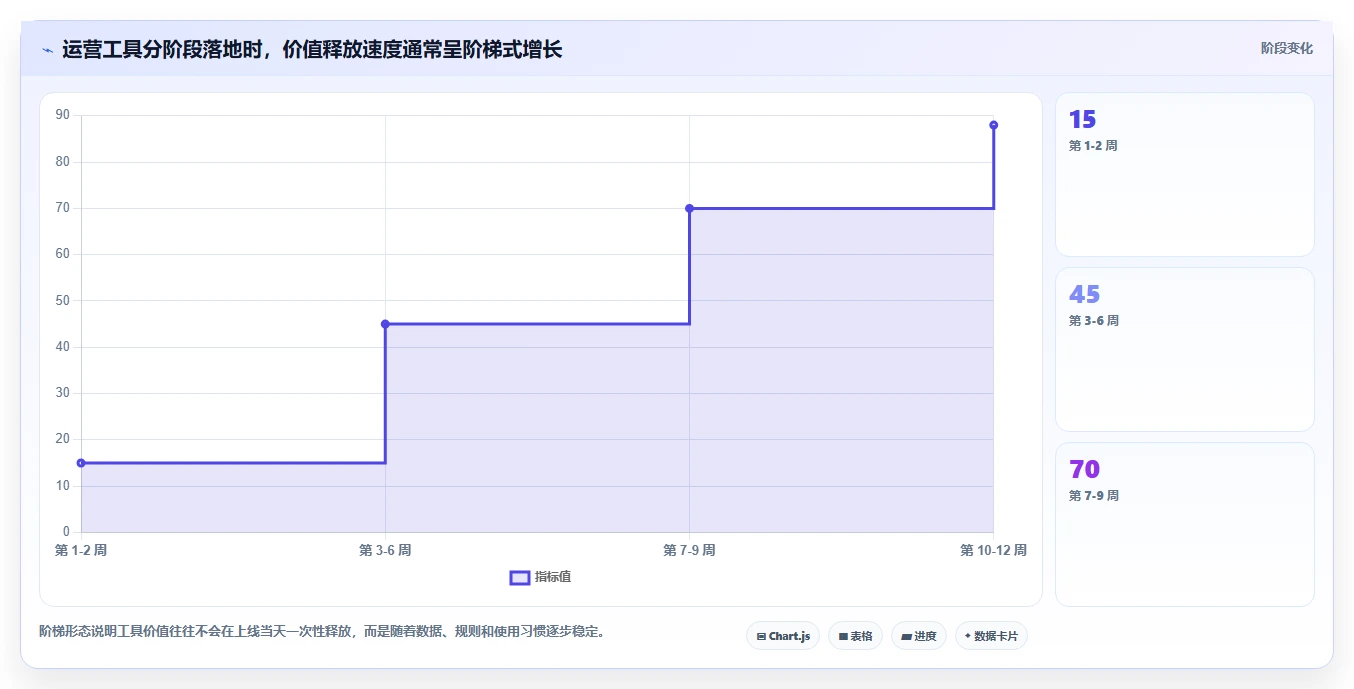Image resolution: width=1354 pixels, height=689 pixels.
Task: Click the title 运营工具分阶段落地时 heading
Action: pos(312,49)
